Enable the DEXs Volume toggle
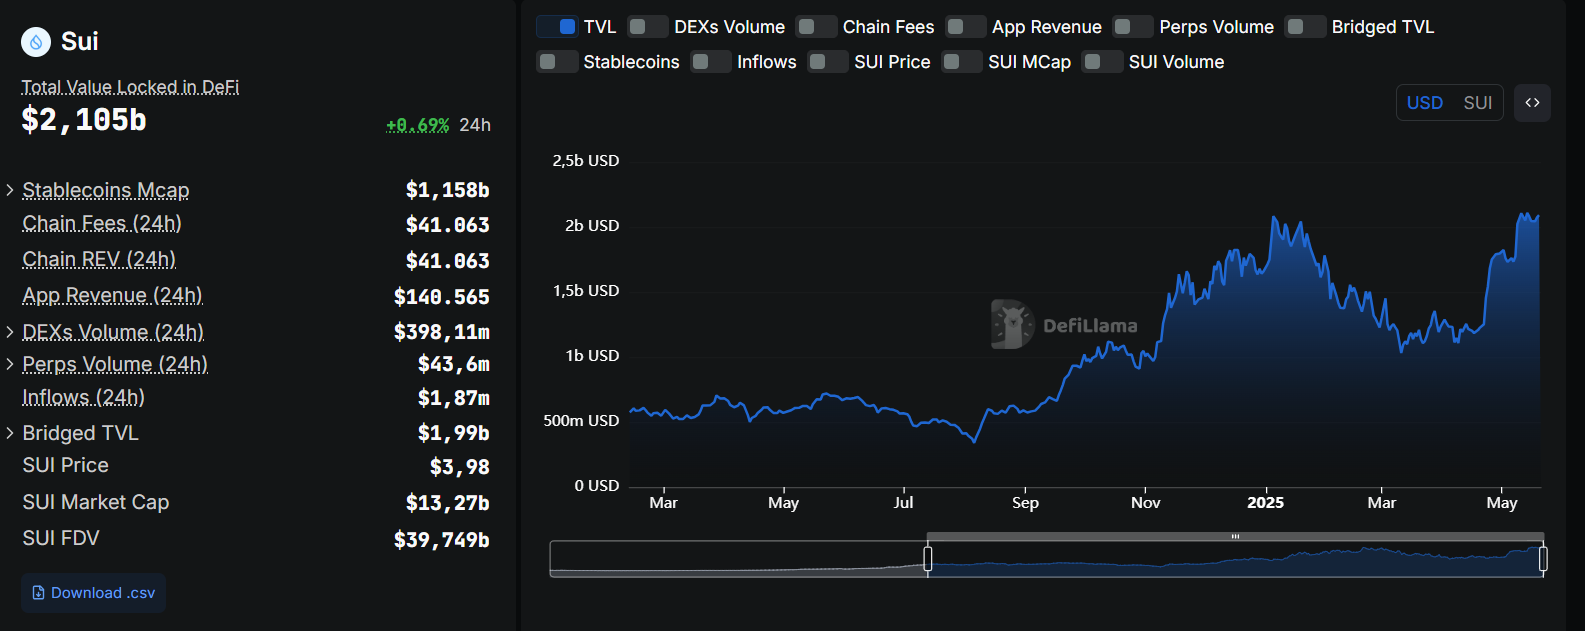The width and height of the screenshot is (1585, 631). pyautogui.click(x=648, y=27)
